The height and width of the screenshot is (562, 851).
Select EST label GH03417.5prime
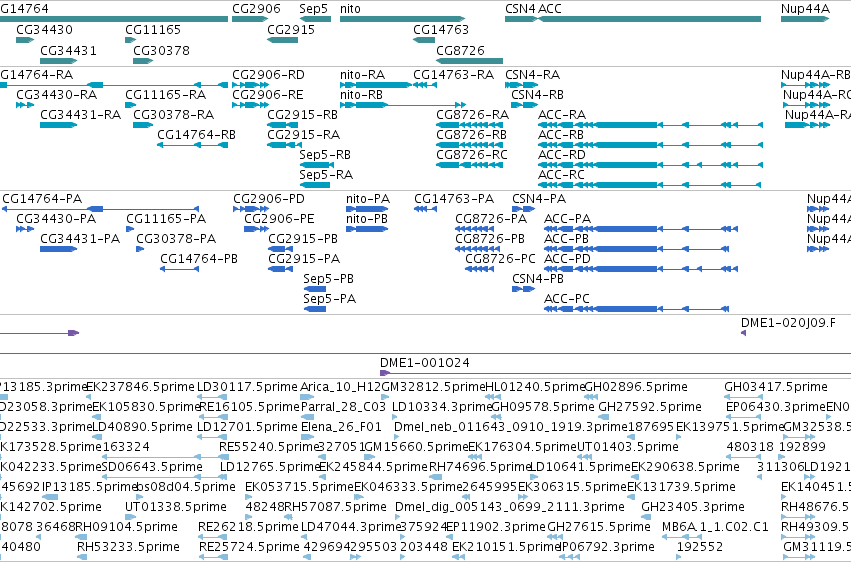[x=776, y=387]
